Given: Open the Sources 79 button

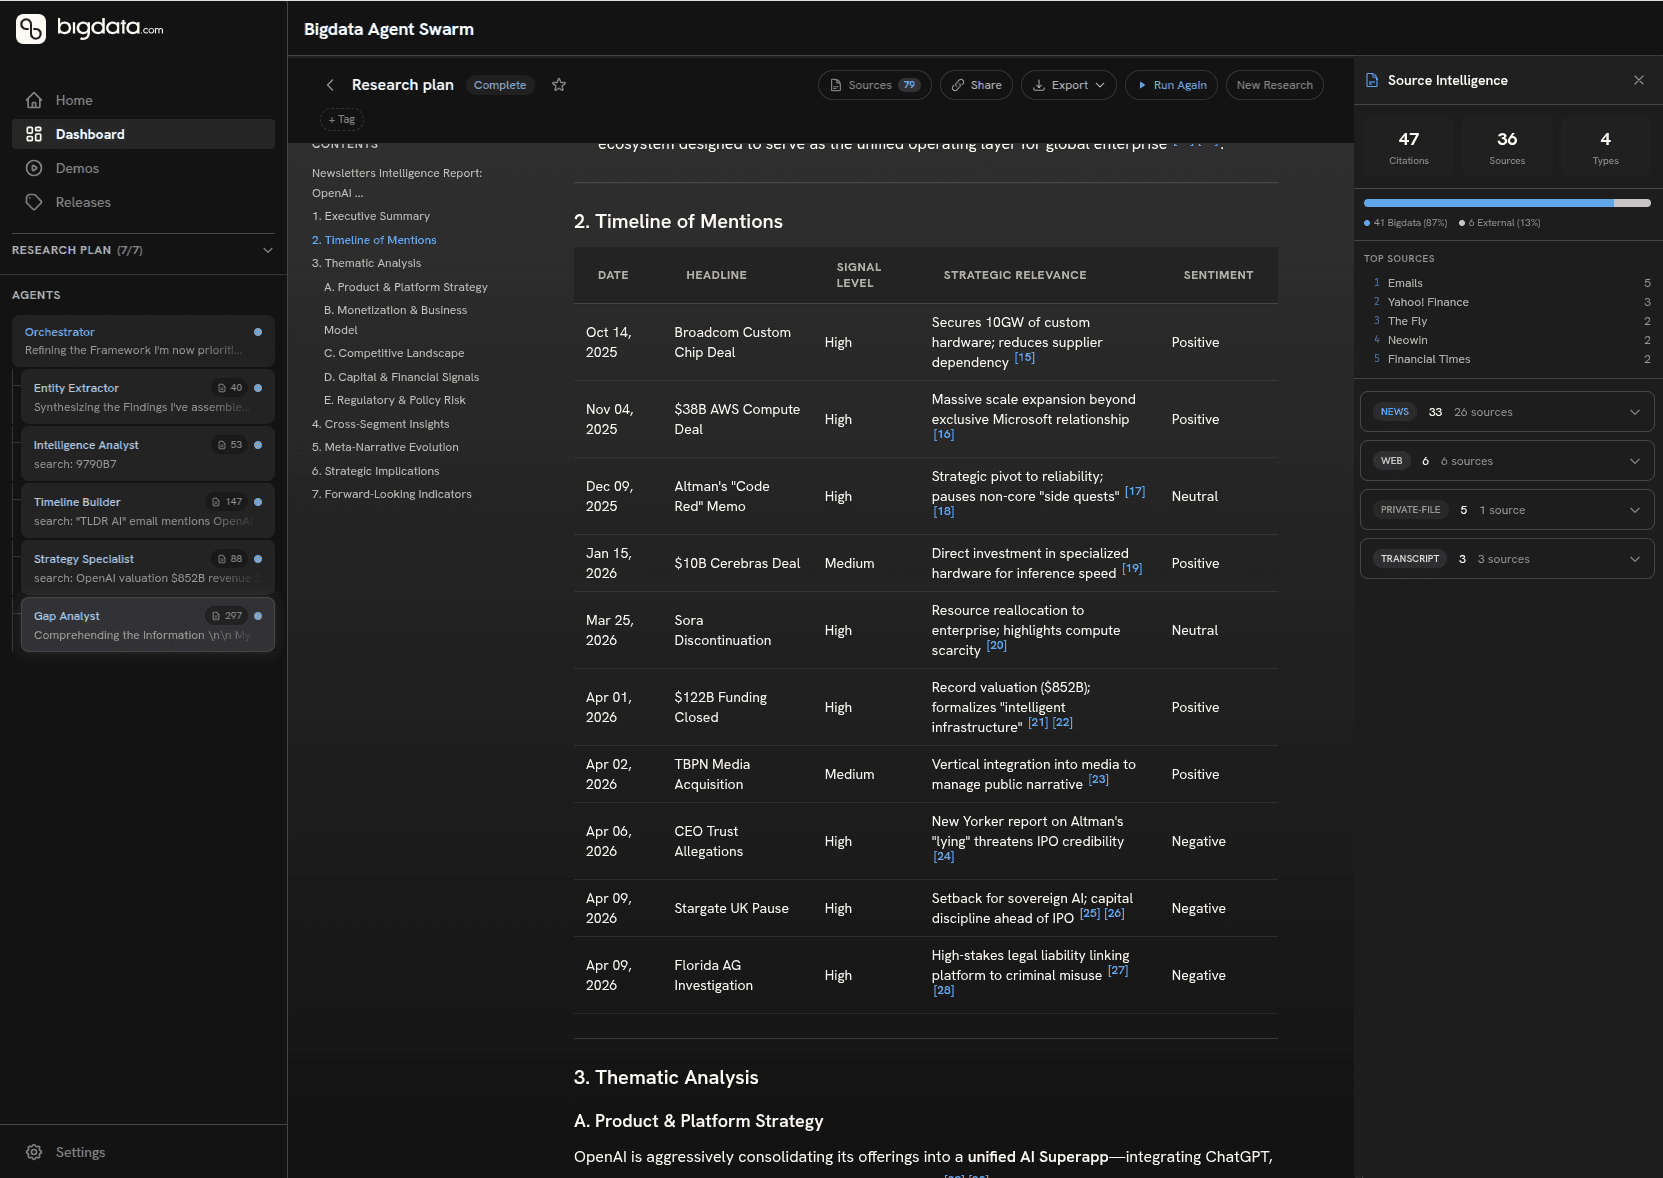Looking at the screenshot, I should [x=875, y=85].
